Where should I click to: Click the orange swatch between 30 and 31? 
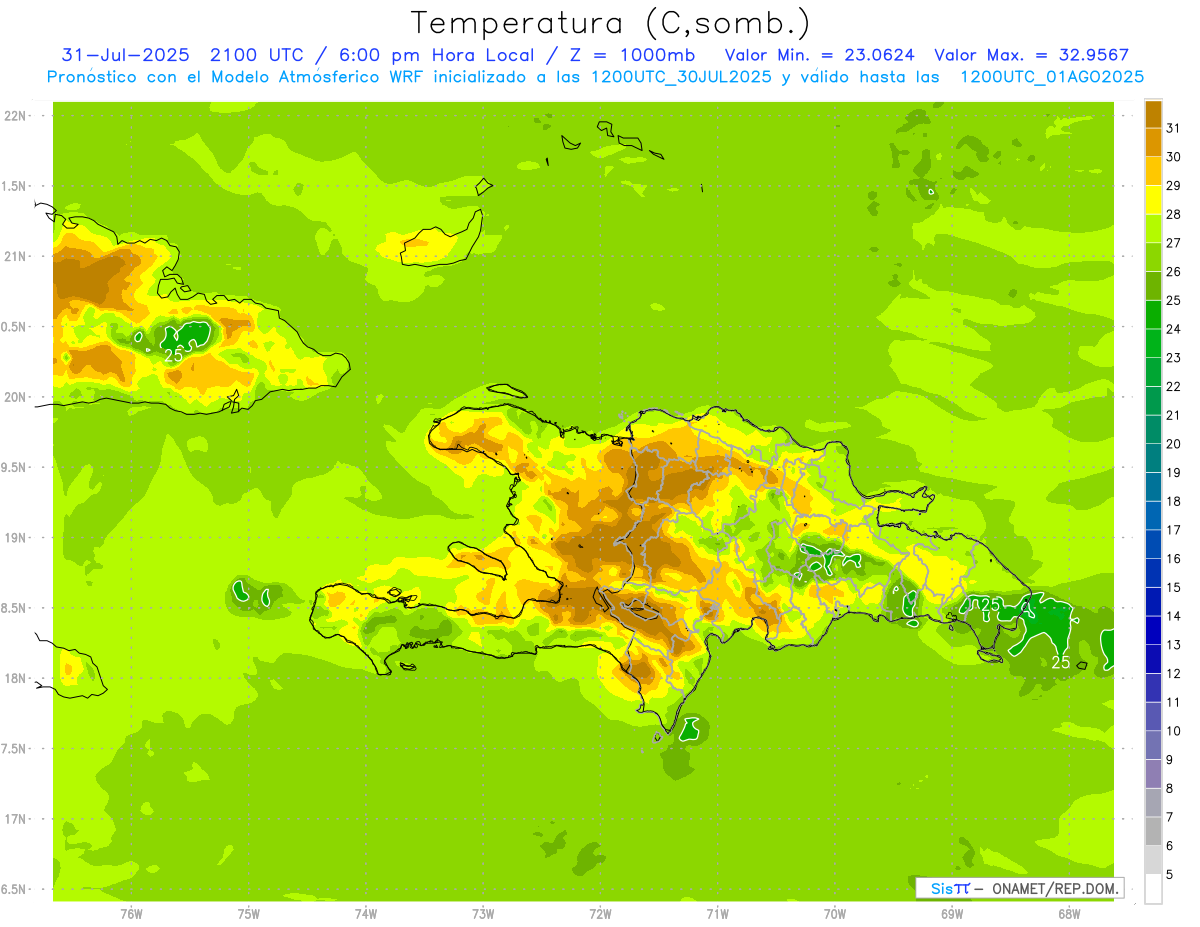pos(1153,143)
